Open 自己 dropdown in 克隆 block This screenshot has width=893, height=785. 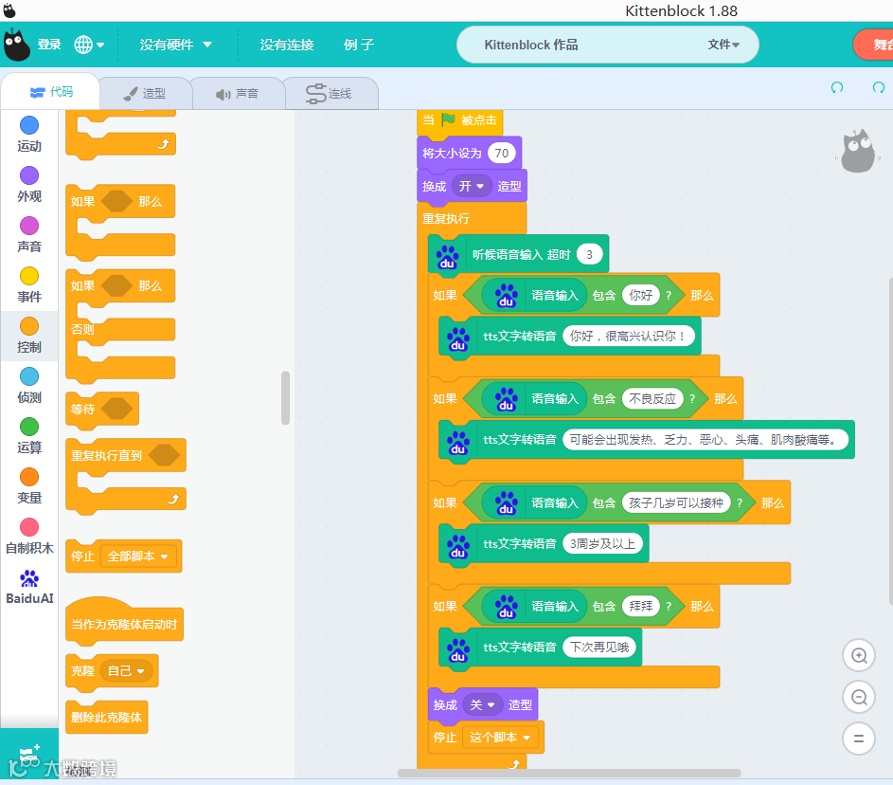[126, 671]
